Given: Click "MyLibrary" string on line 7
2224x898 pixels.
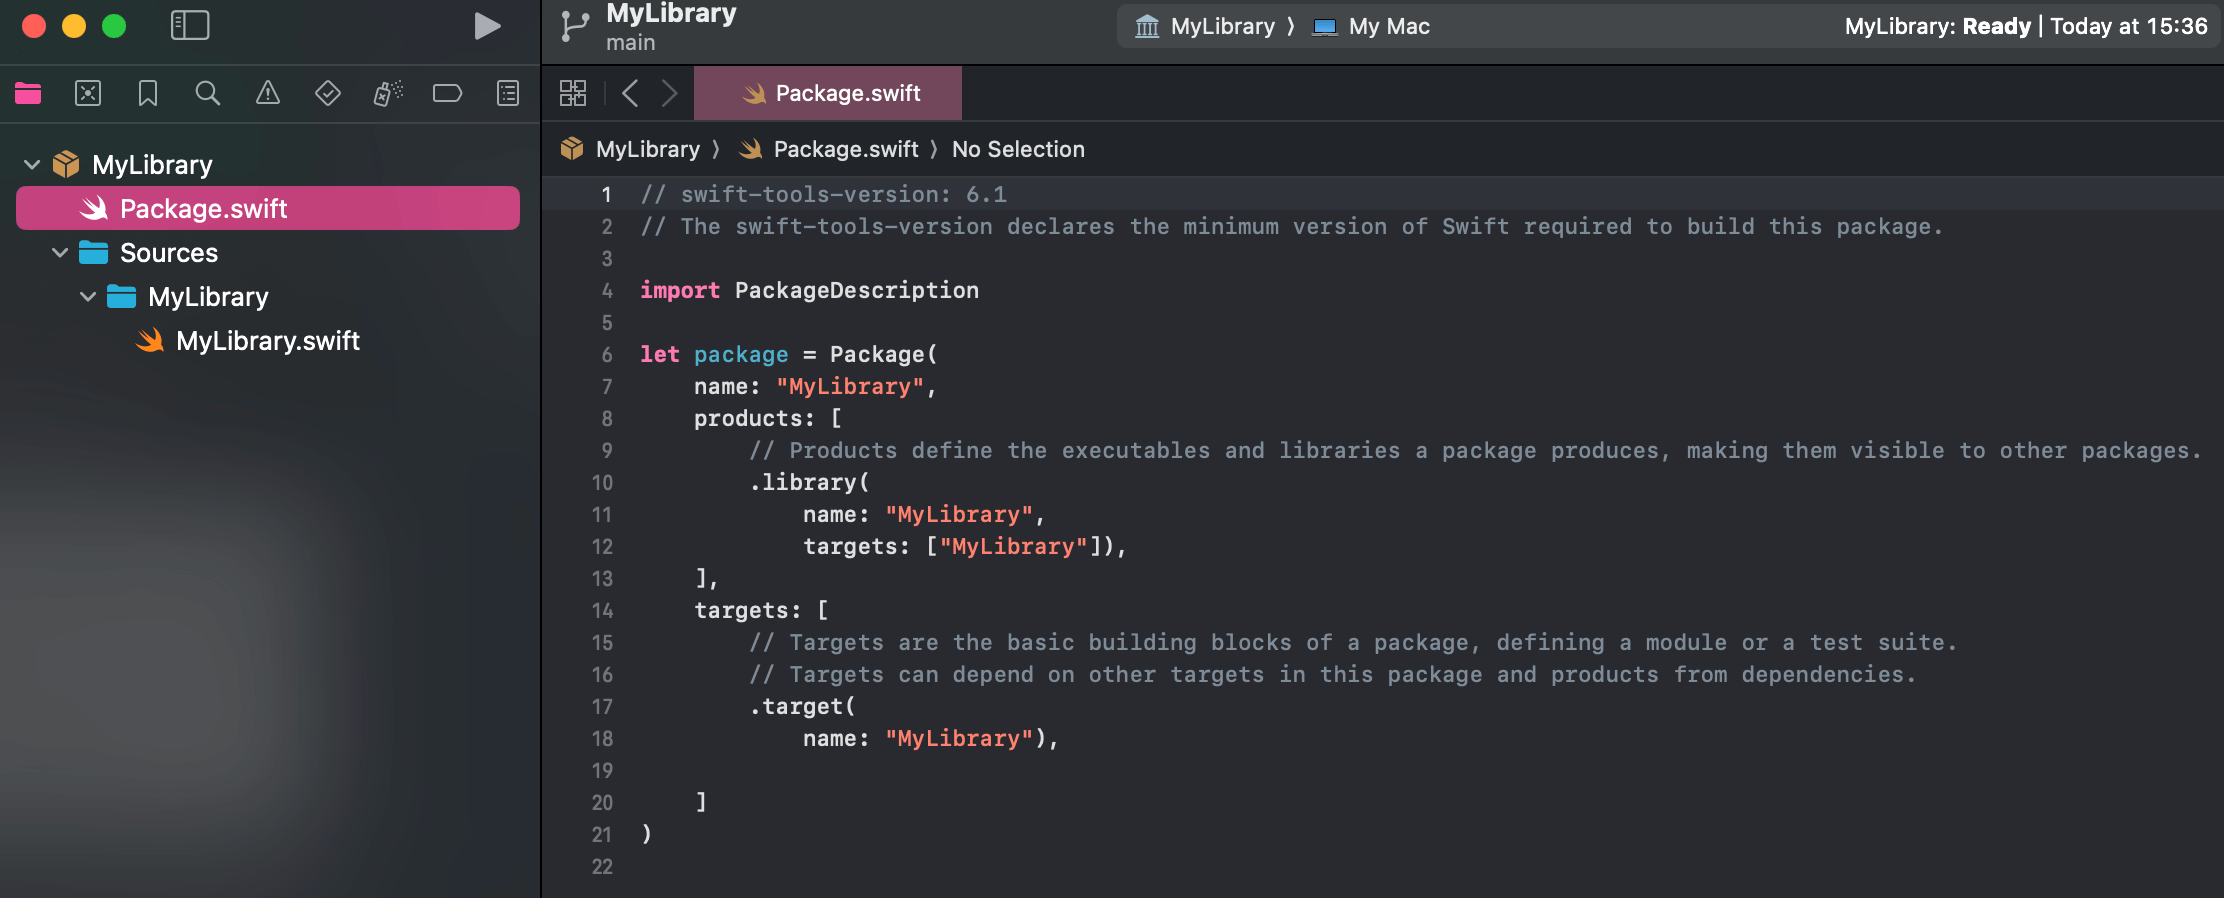Looking at the screenshot, I should point(850,386).
